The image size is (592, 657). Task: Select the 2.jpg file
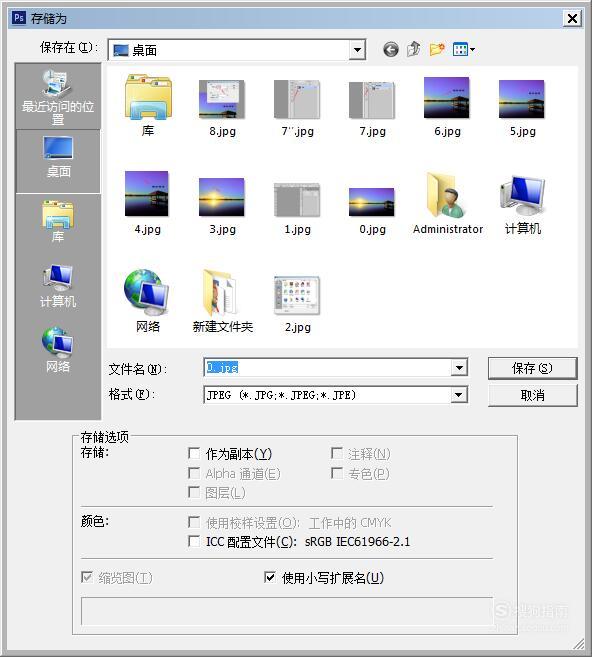click(297, 304)
